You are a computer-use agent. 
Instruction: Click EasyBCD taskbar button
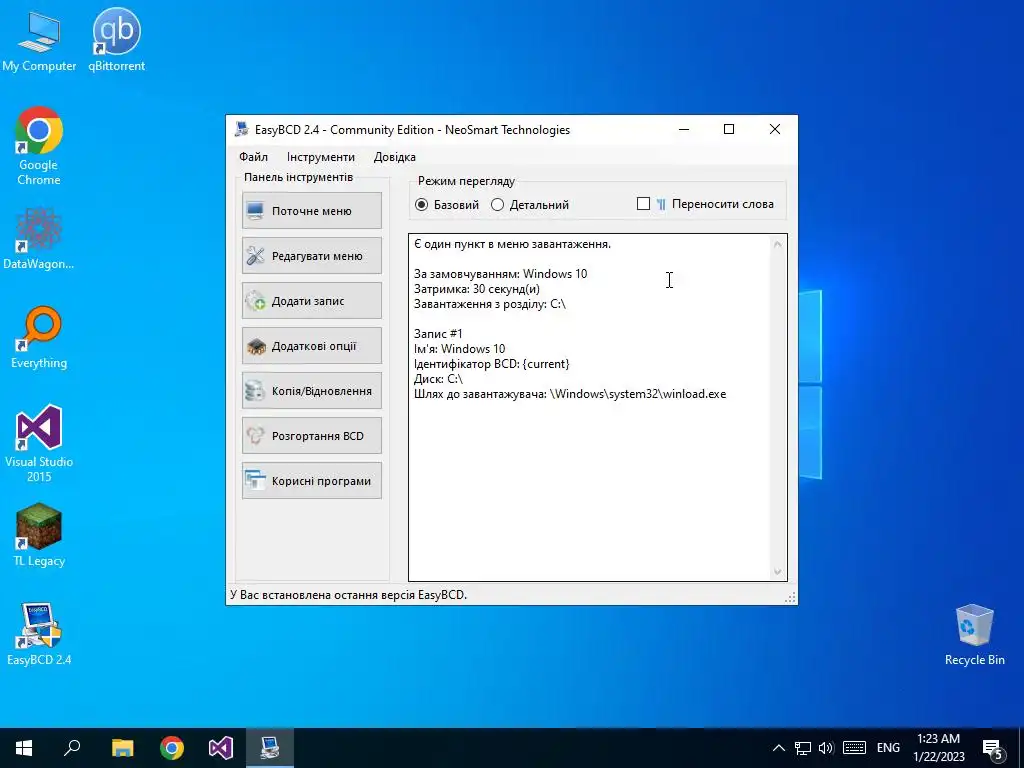point(270,748)
